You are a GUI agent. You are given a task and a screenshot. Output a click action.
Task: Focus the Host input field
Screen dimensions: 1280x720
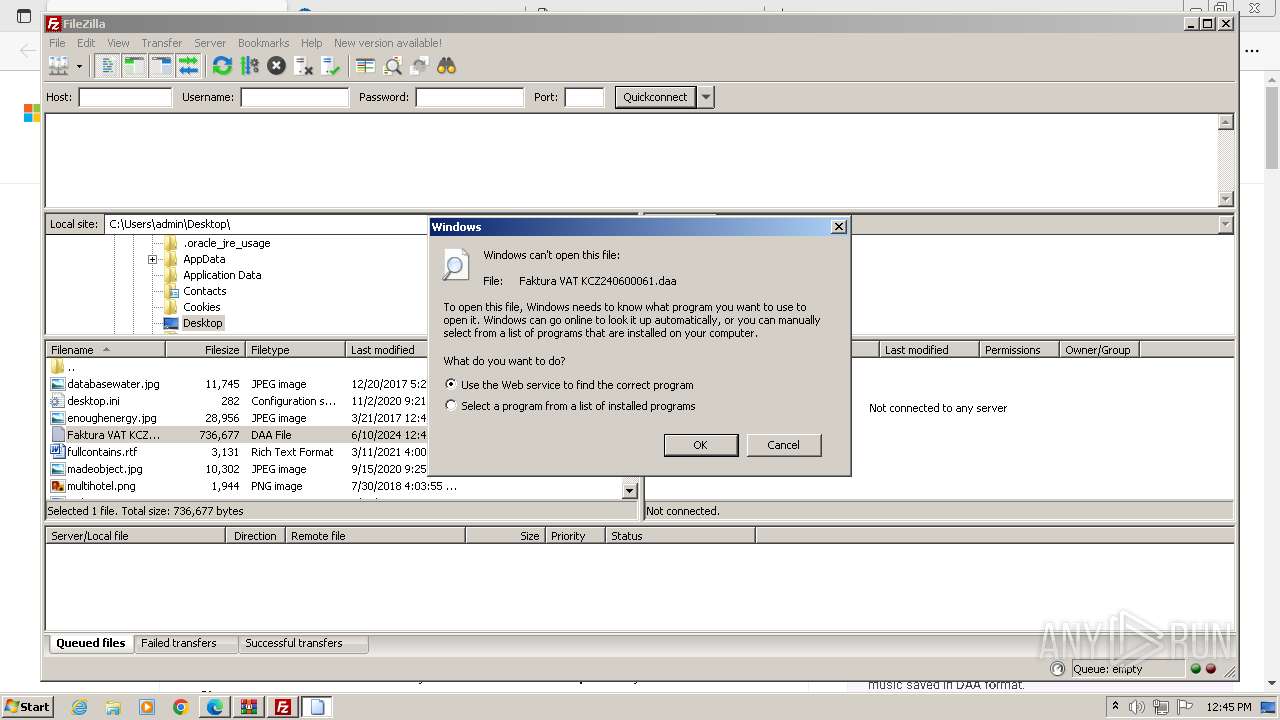click(125, 97)
